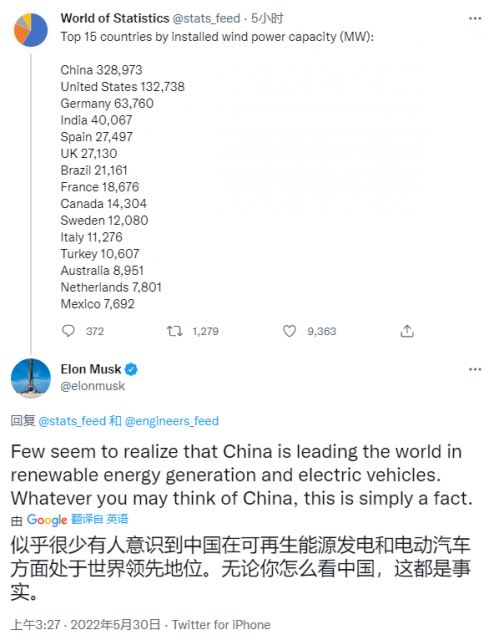Screen dimensions: 494x640
Task: Open World of Statistics pie chart avatar
Action: coord(31,30)
